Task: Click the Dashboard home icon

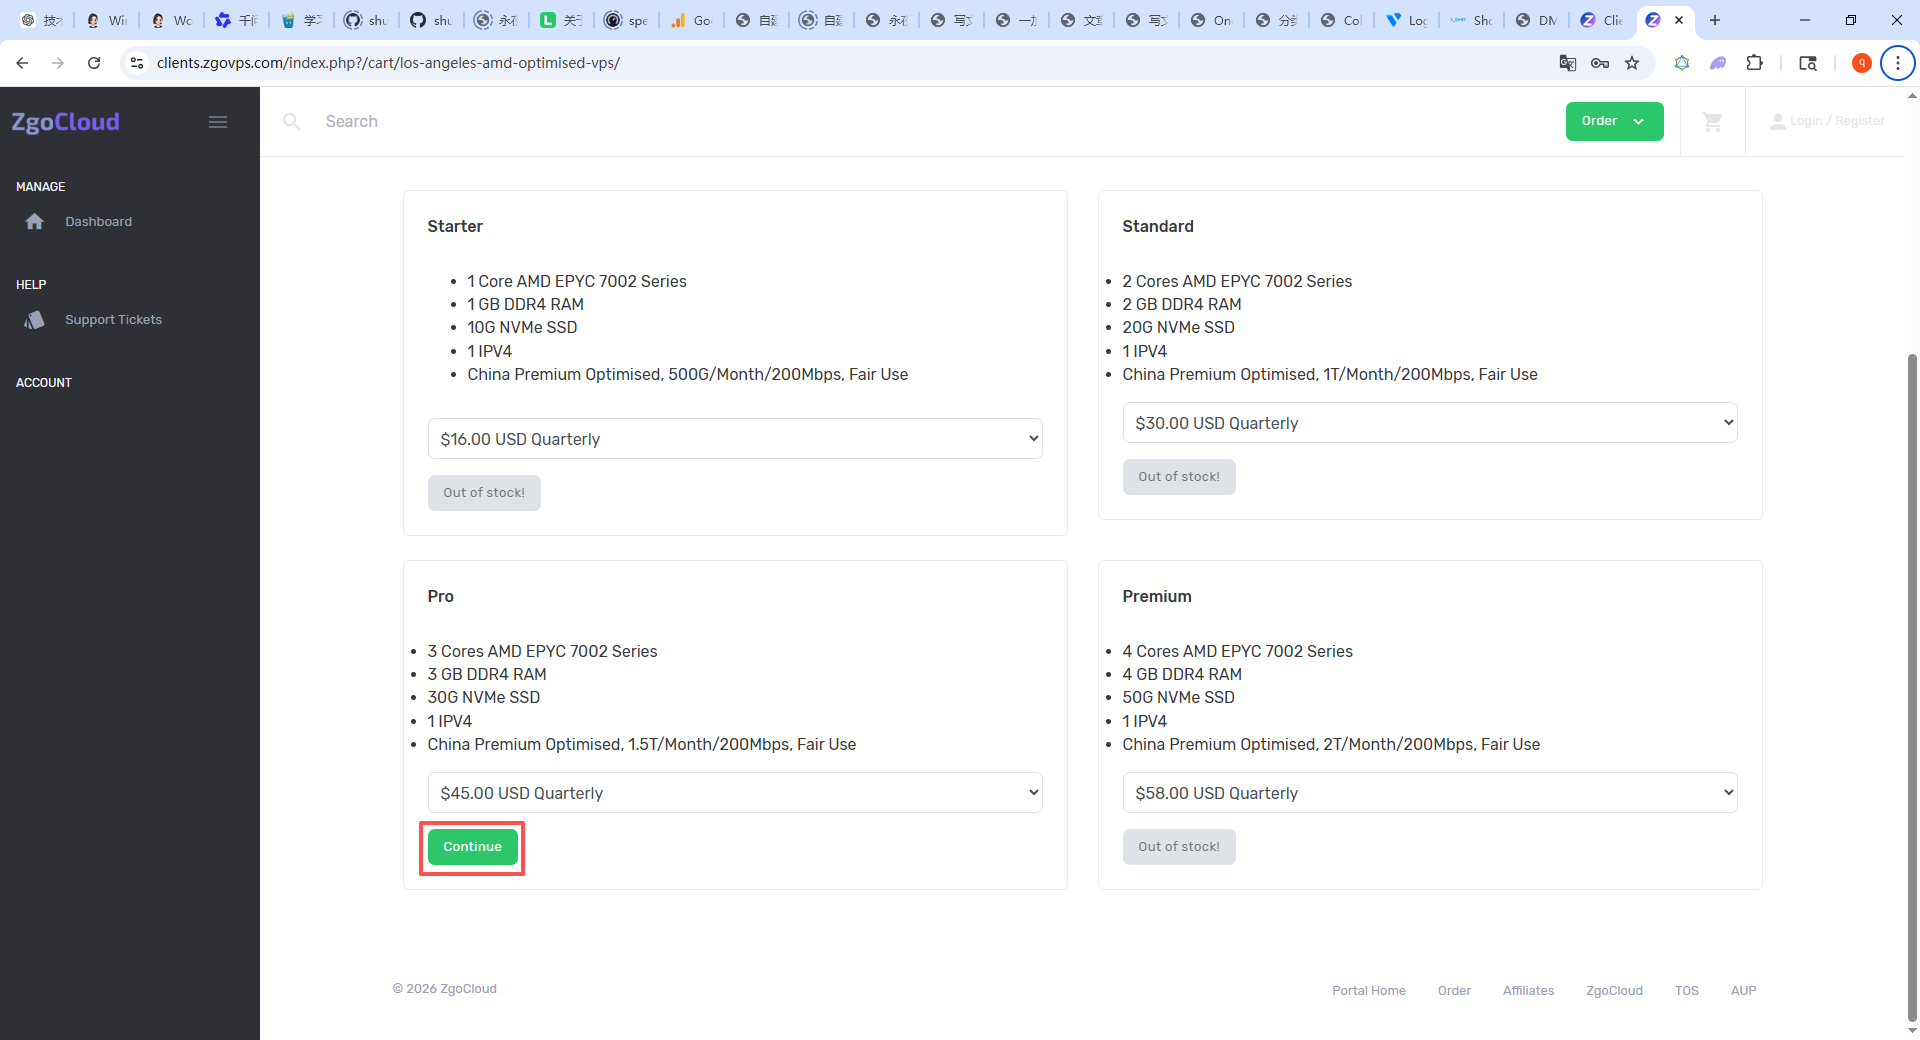Action: pos(35,222)
